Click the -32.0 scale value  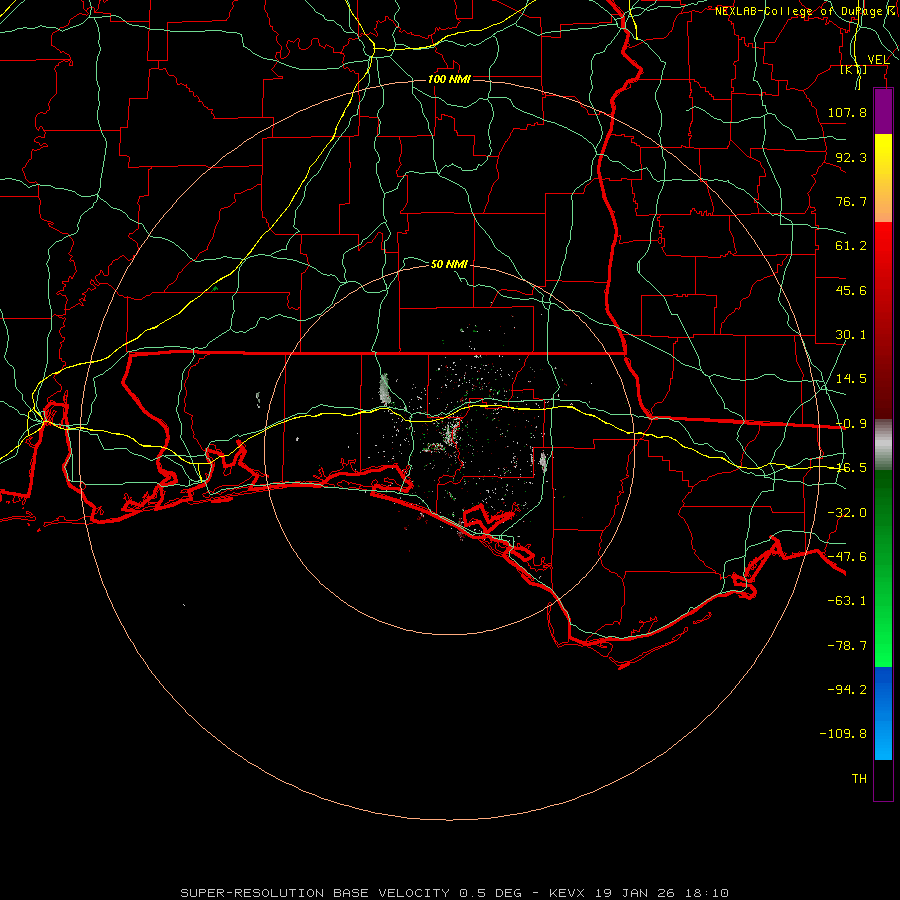click(847, 513)
